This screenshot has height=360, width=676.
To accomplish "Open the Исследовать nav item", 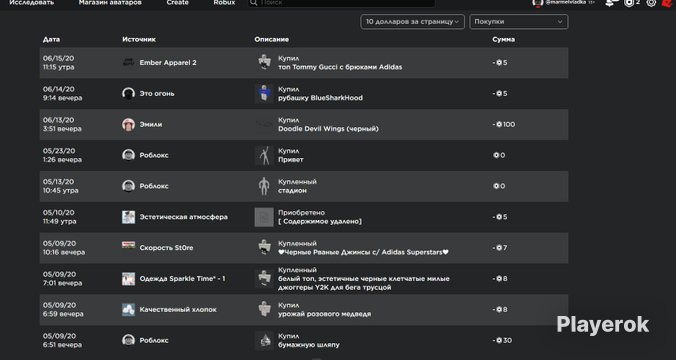I will (31, 3).
